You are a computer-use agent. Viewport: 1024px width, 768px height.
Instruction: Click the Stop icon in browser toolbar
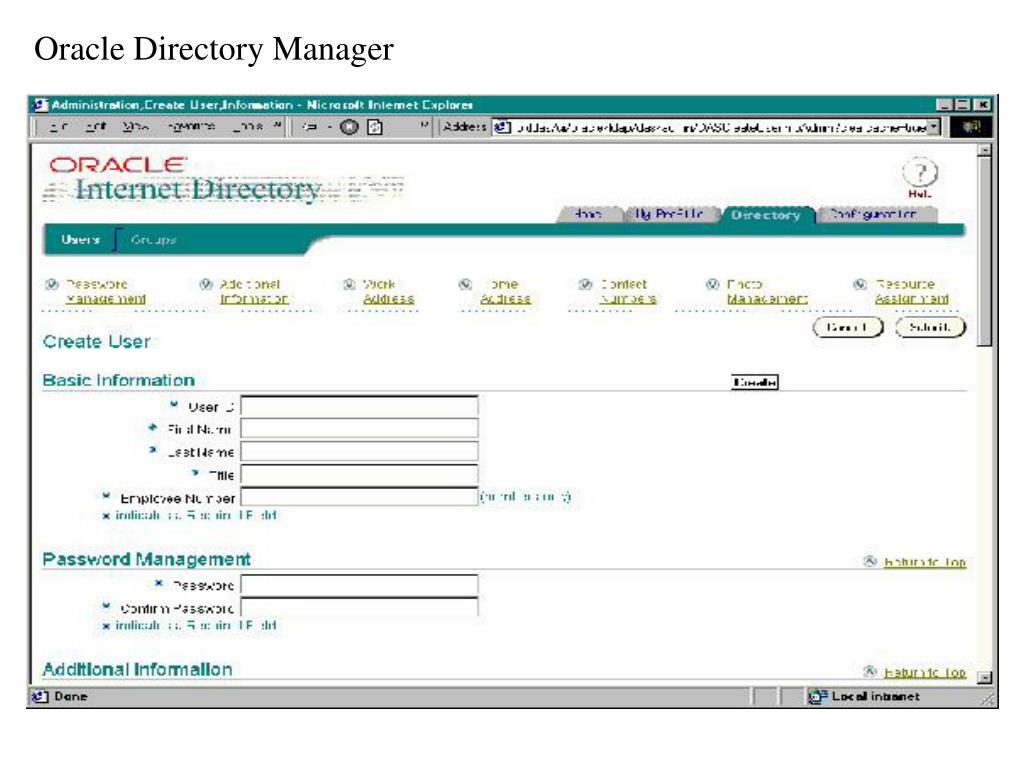349,127
